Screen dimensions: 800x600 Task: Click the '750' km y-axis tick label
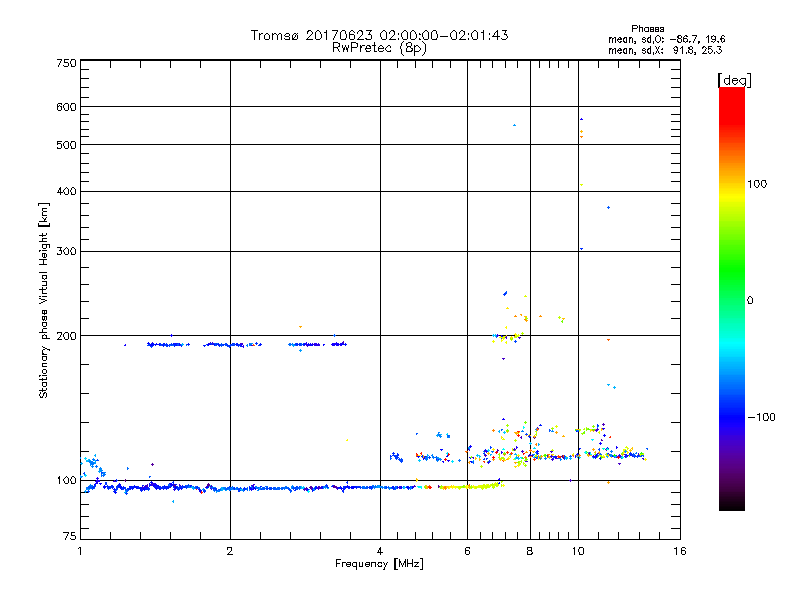pos(66,63)
